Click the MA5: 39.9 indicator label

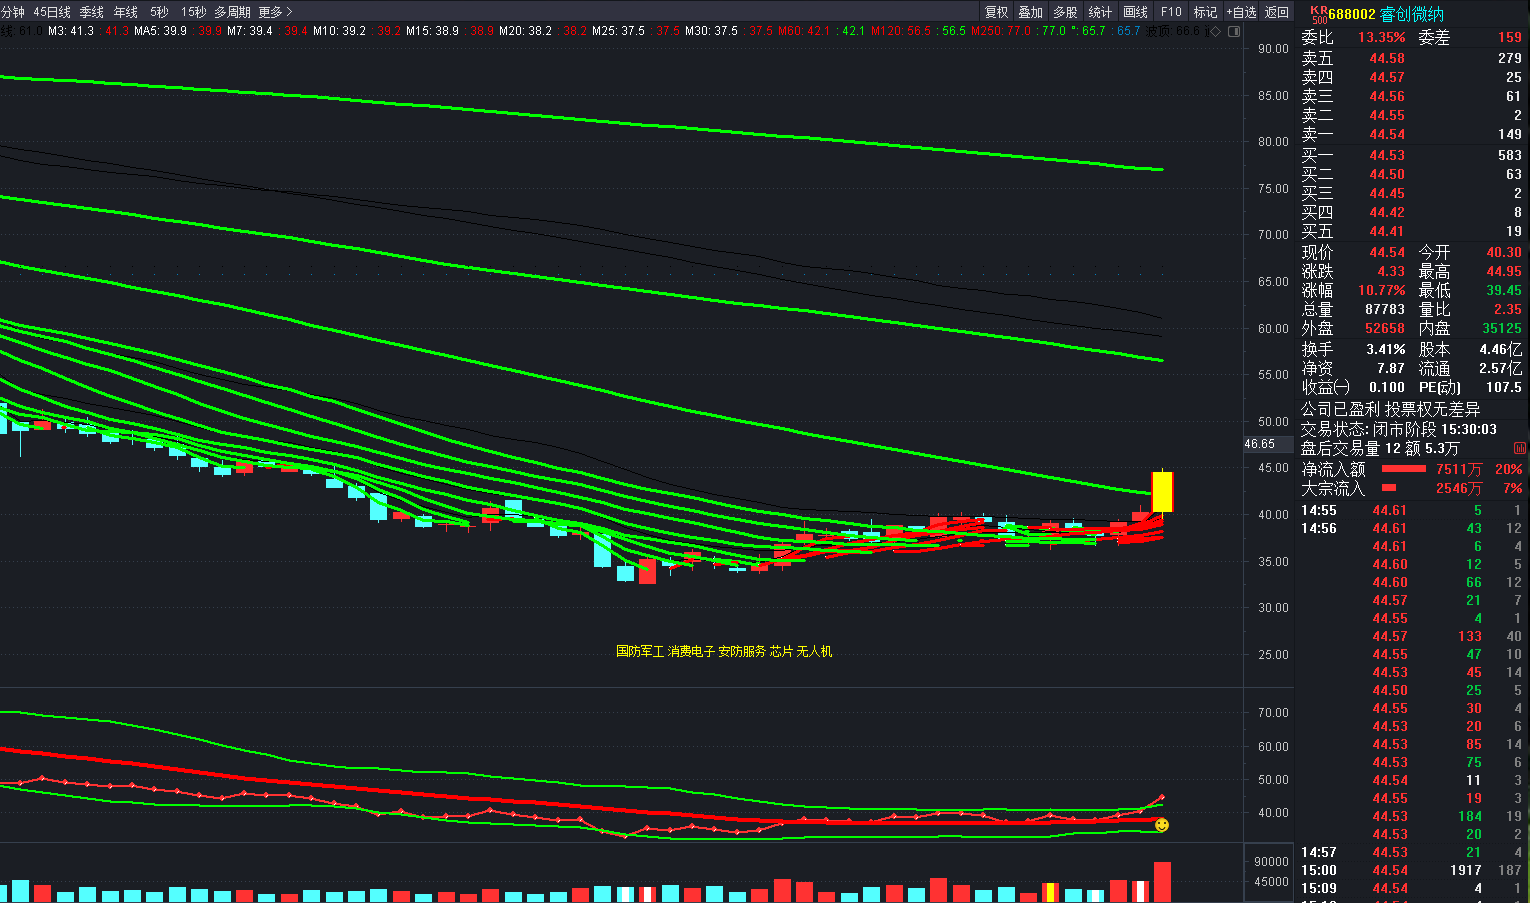pos(161,31)
